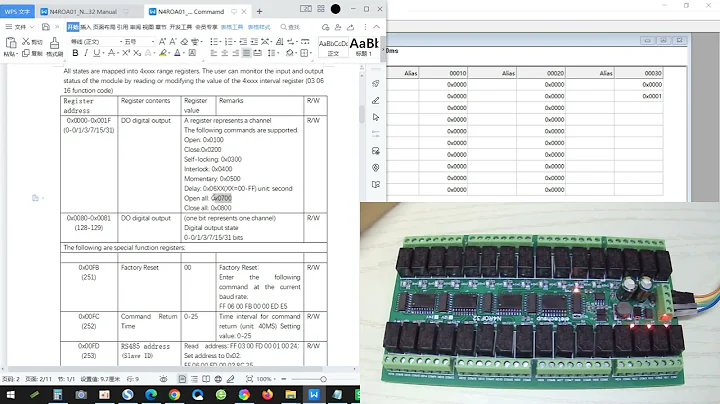Click the Cut (剪切) scissors icon
Viewport: 720px width, 404px height.
(26, 41)
